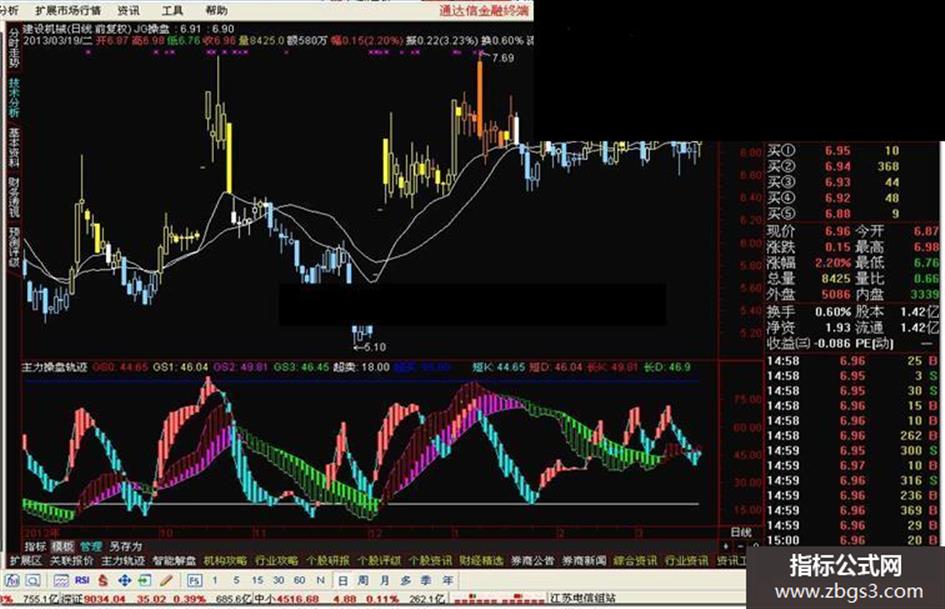This screenshot has height=609, width=945.
Task: Click the 7.69 high price label on chart
Action: point(503,58)
